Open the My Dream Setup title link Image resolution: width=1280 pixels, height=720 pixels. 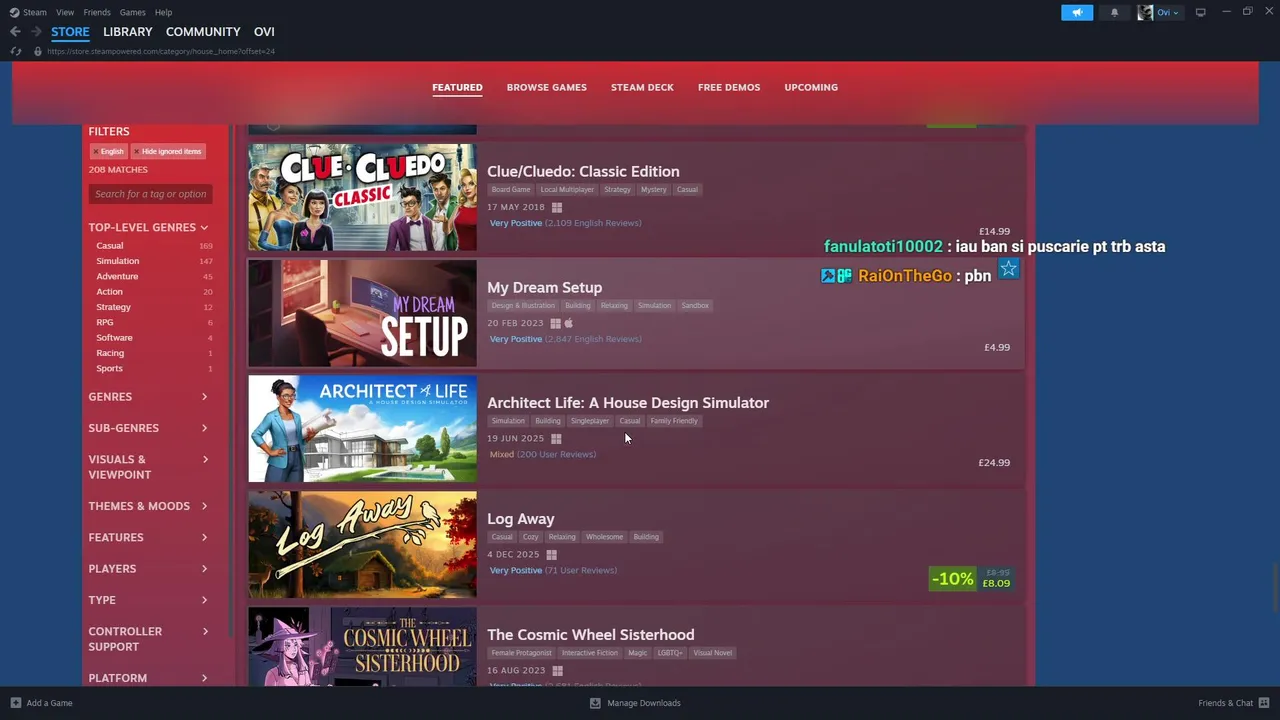point(544,287)
